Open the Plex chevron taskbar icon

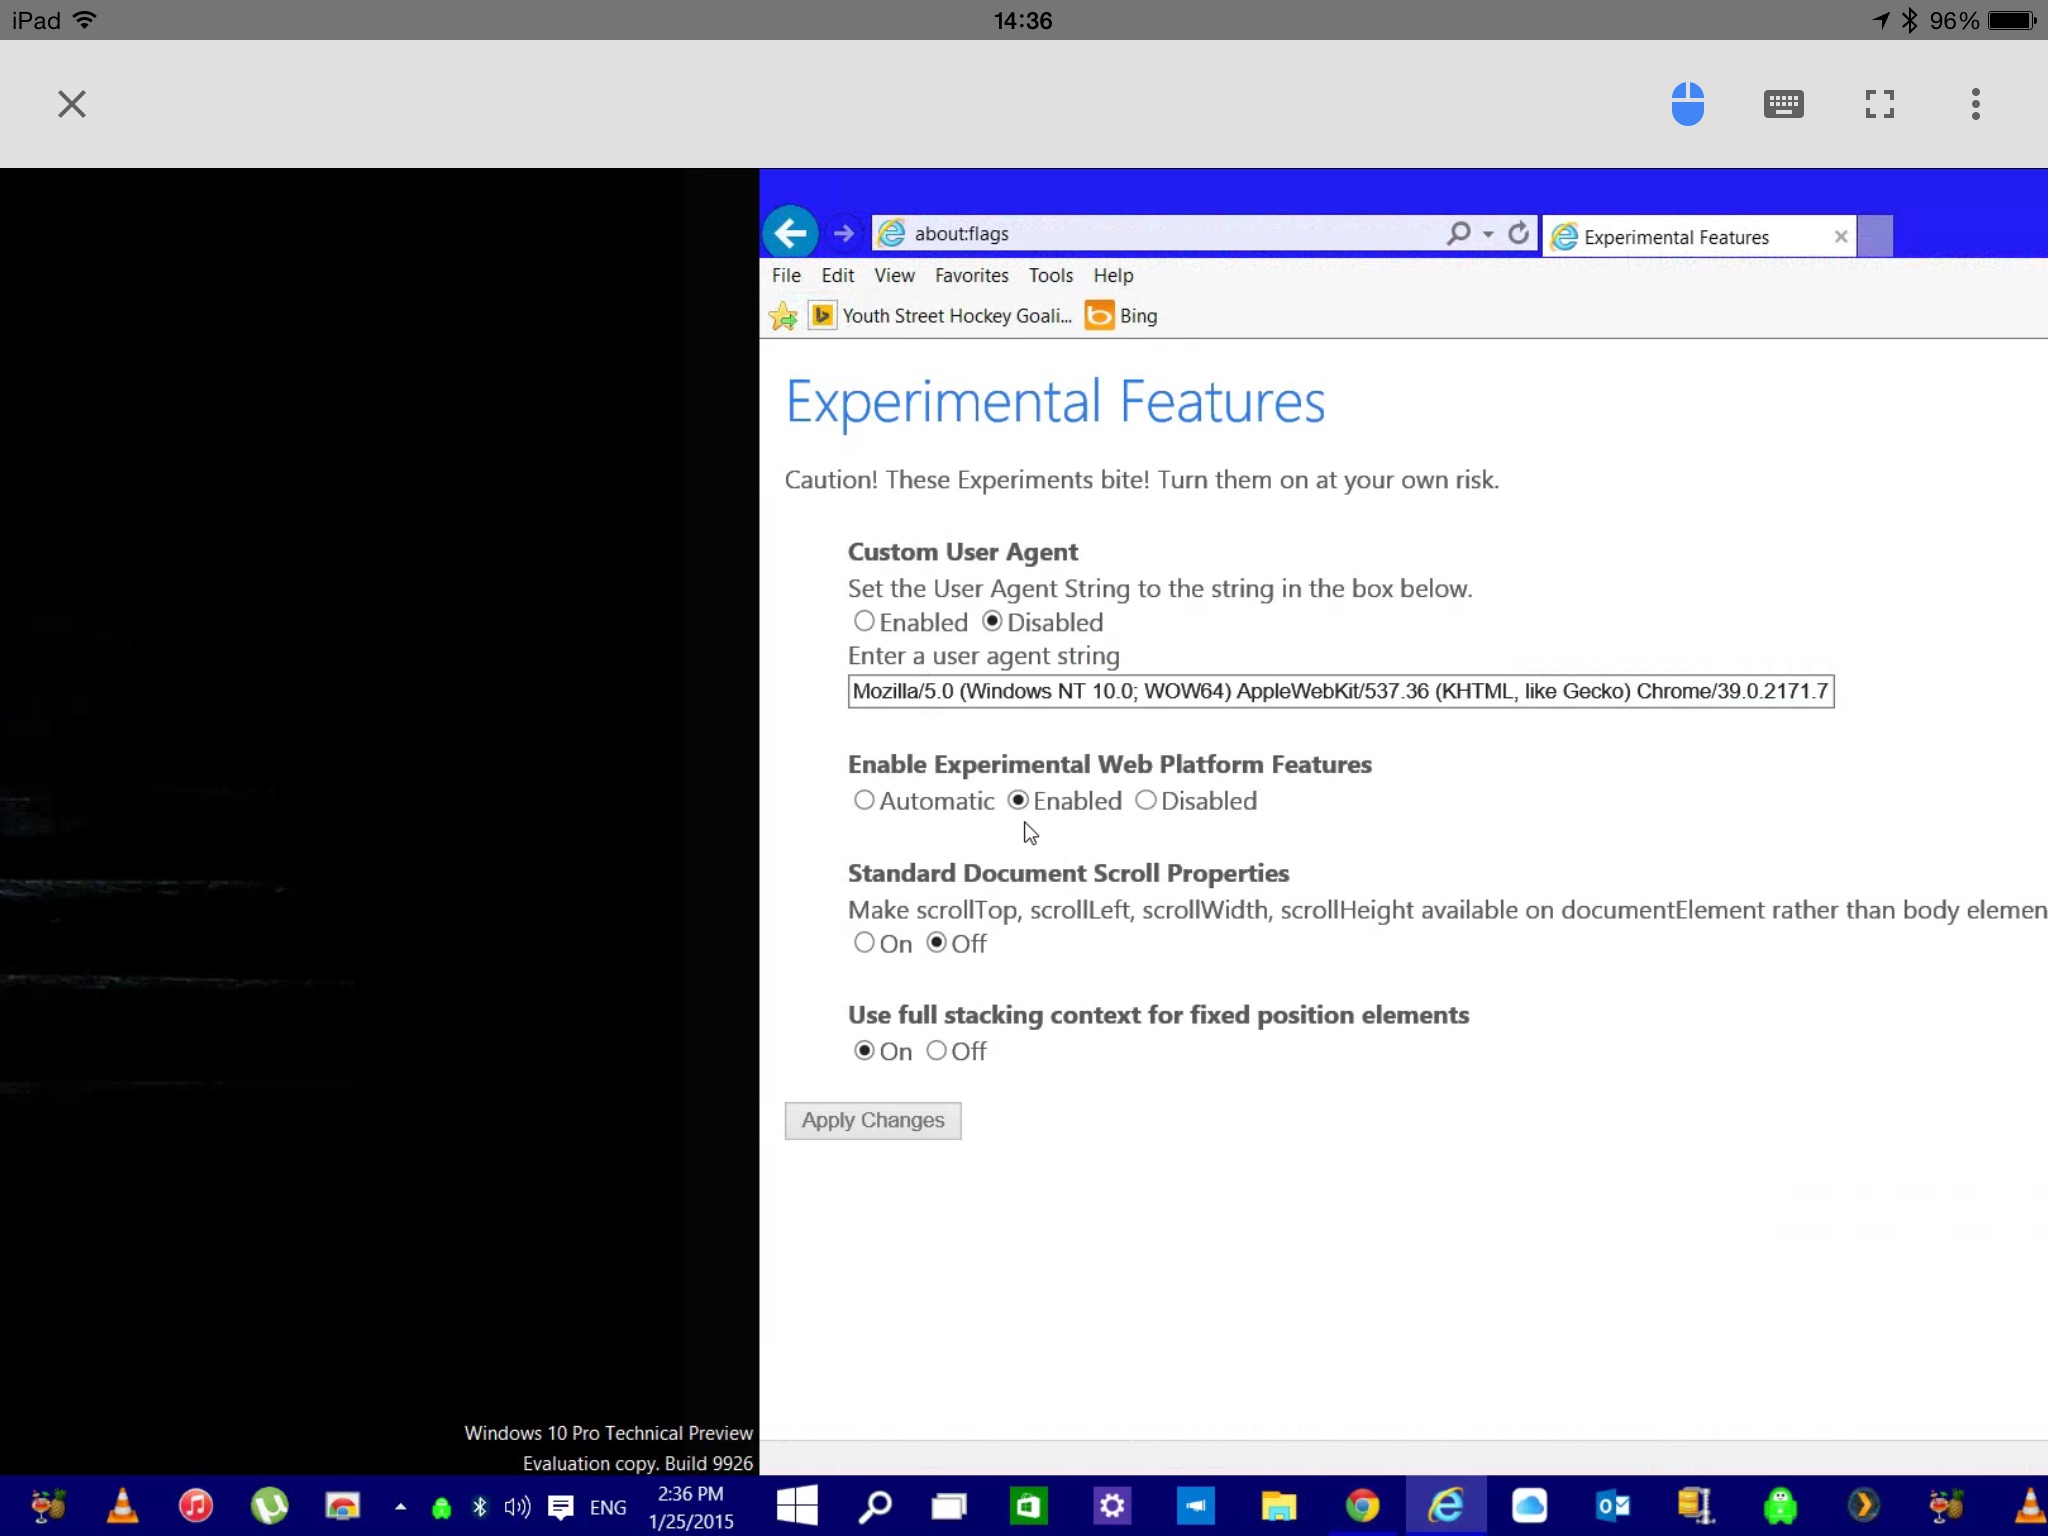(x=1862, y=1505)
